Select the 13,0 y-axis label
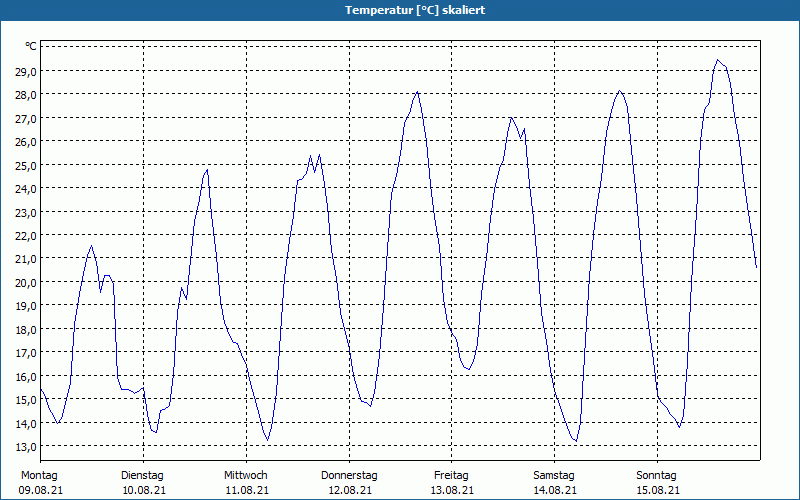 (x=24, y=446)
